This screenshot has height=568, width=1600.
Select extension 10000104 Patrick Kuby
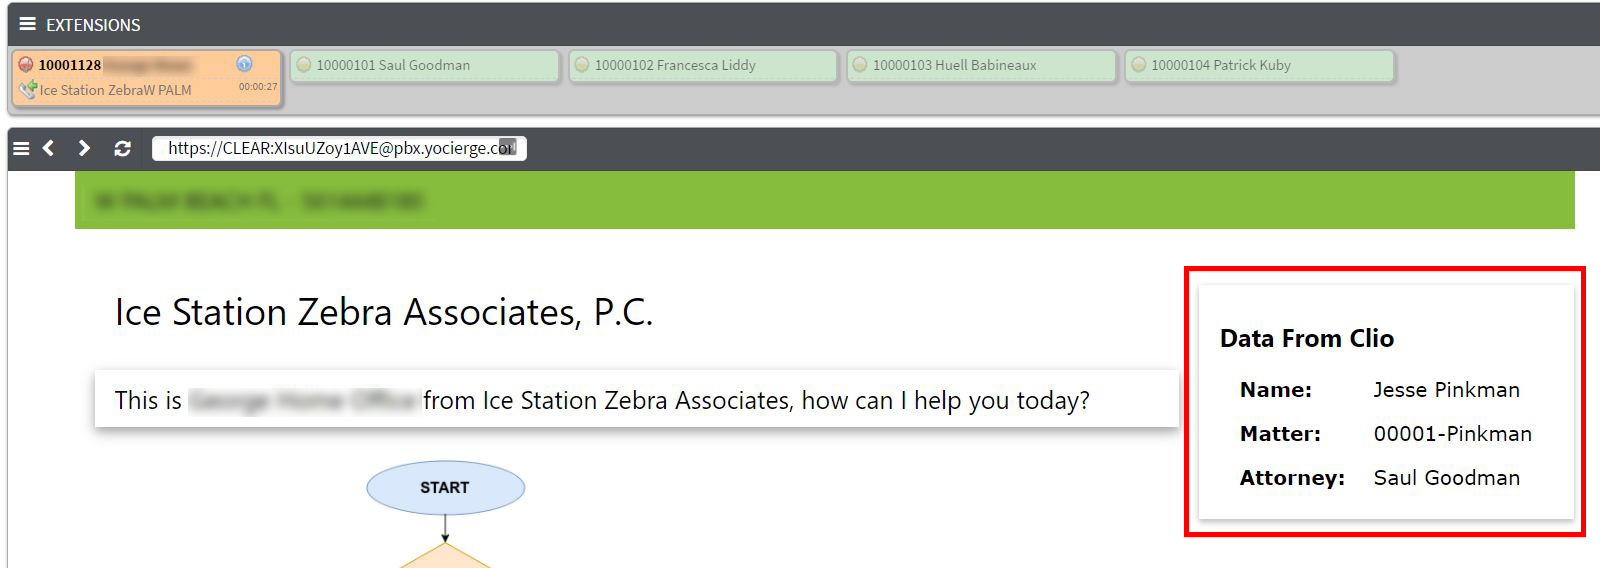[x=1259, y=66]
